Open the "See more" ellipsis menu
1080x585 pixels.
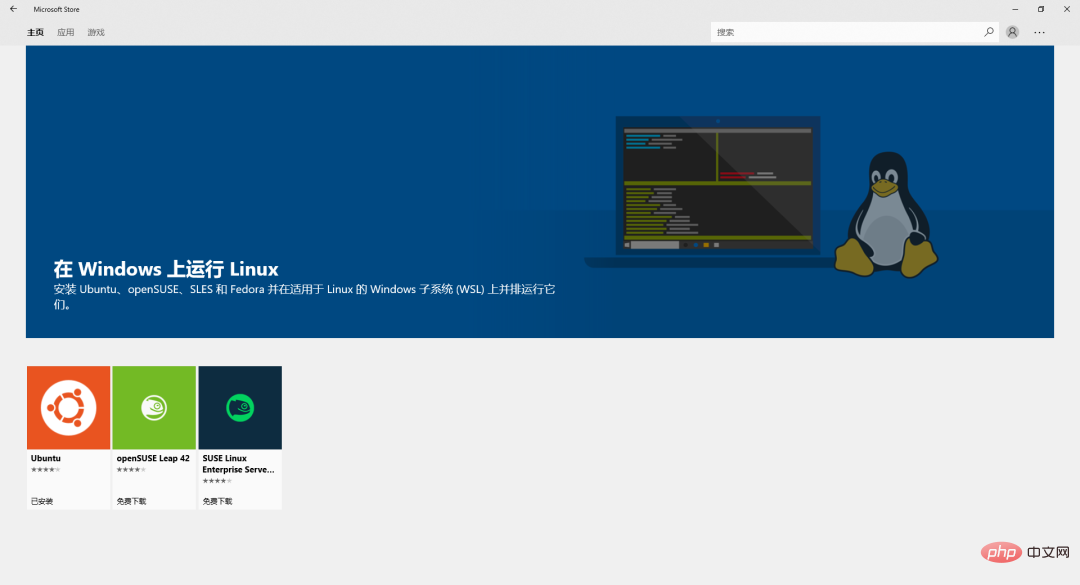coord(1039,31)
